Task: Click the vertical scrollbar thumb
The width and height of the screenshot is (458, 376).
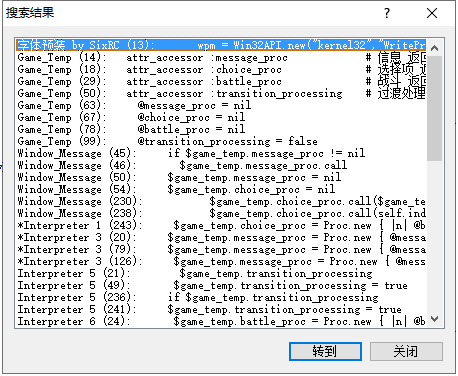Action: click(x=434, y=108)
